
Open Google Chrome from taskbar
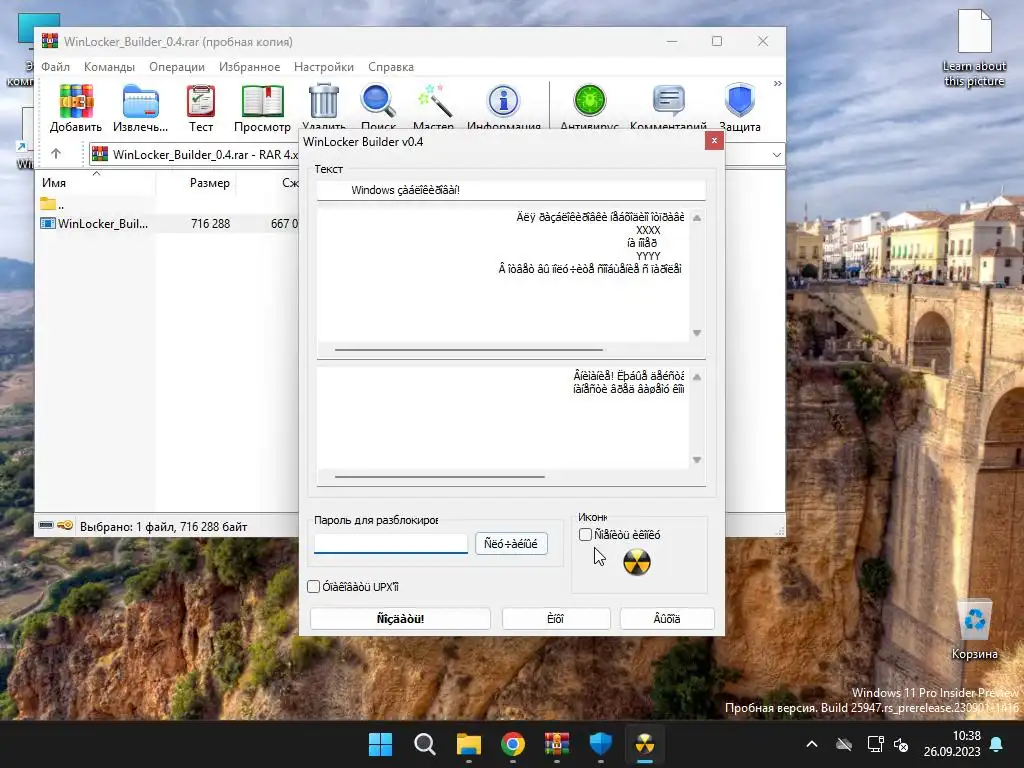coord(513,744)
